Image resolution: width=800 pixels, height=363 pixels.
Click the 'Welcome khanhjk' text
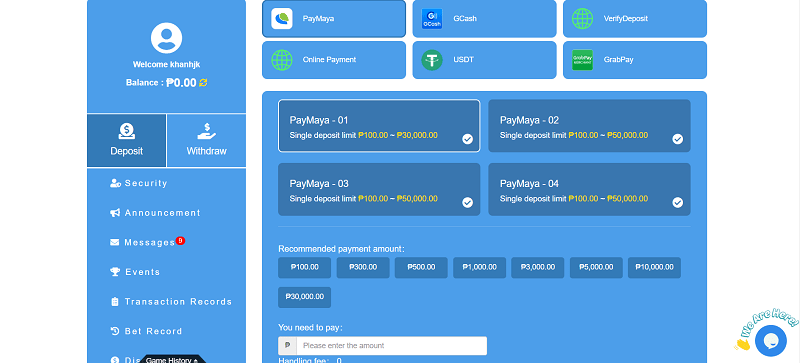(166, 65)
